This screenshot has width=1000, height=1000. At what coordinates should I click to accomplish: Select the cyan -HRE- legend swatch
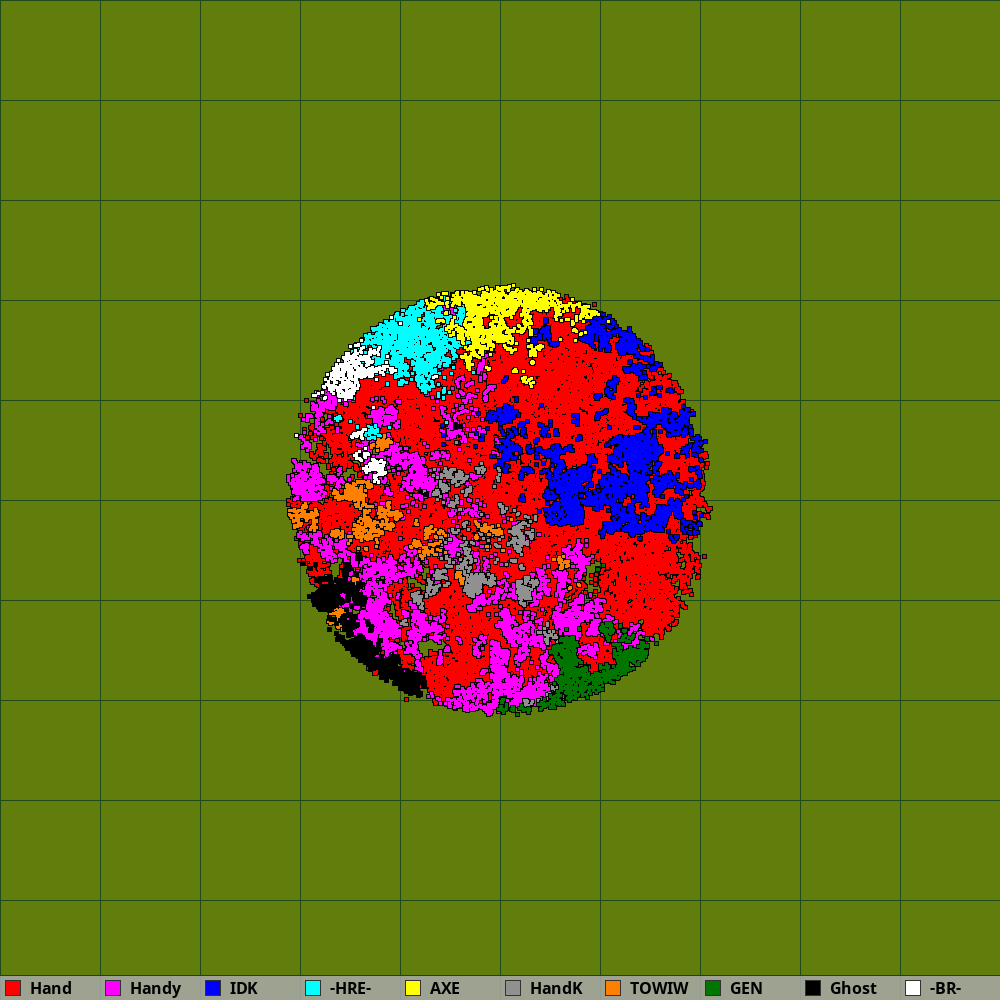(x=313, y=988)
